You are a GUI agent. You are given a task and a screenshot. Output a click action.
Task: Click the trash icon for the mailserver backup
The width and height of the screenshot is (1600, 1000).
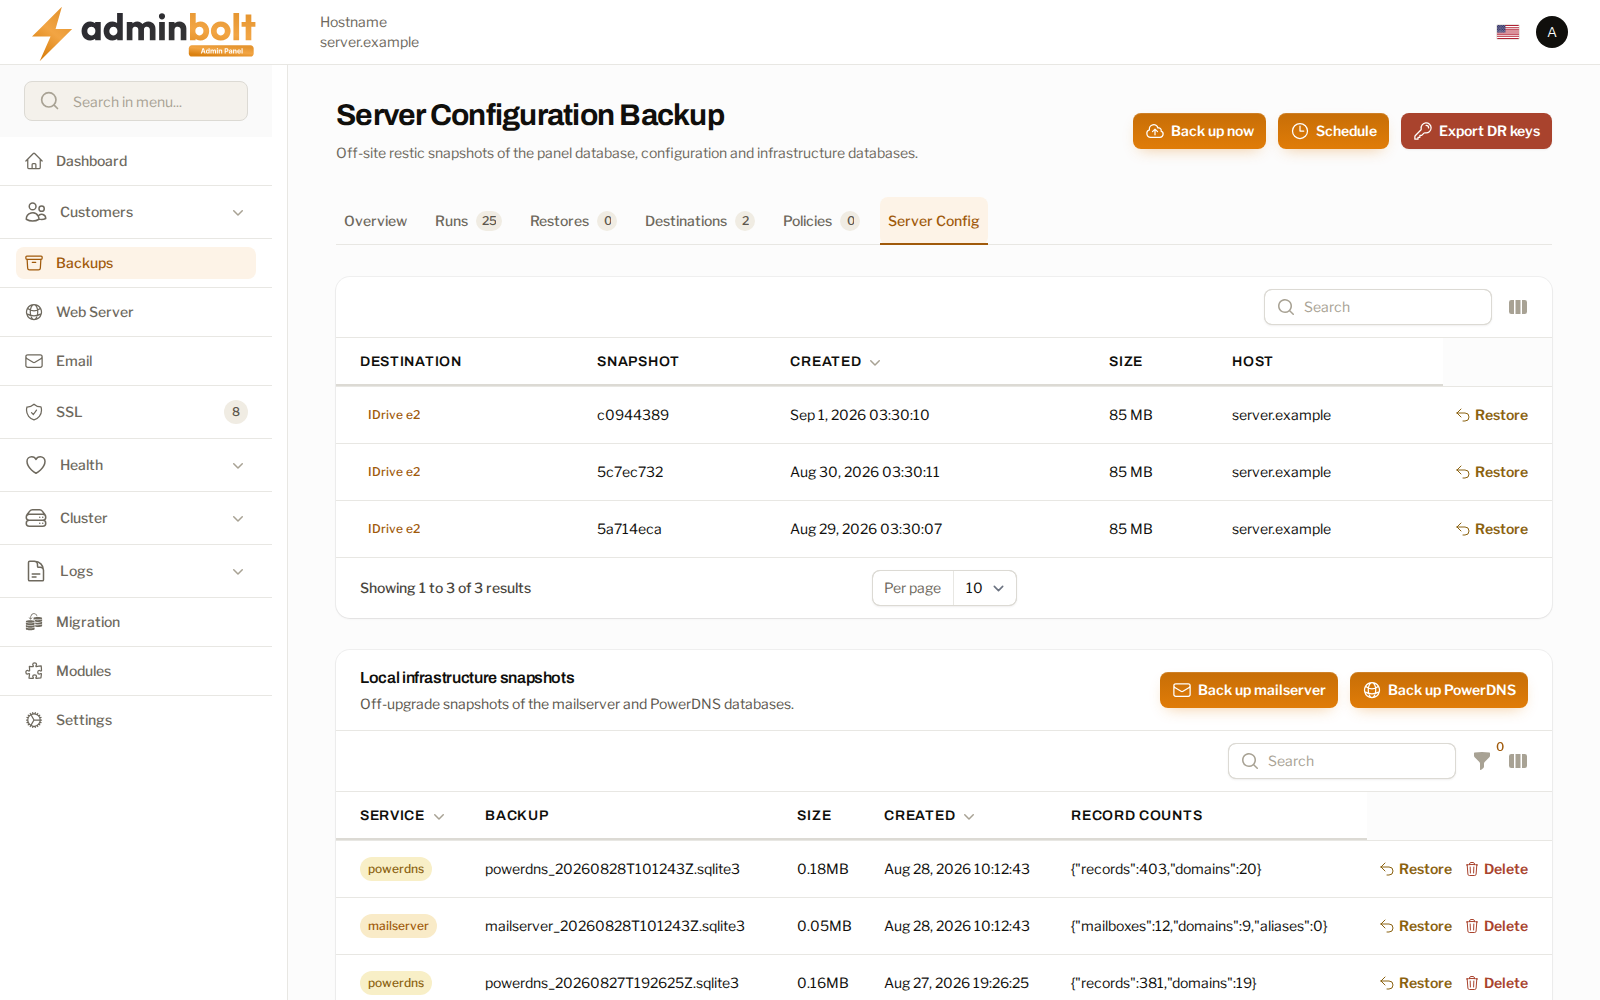pyautogui.click(x=1472, y=926)
